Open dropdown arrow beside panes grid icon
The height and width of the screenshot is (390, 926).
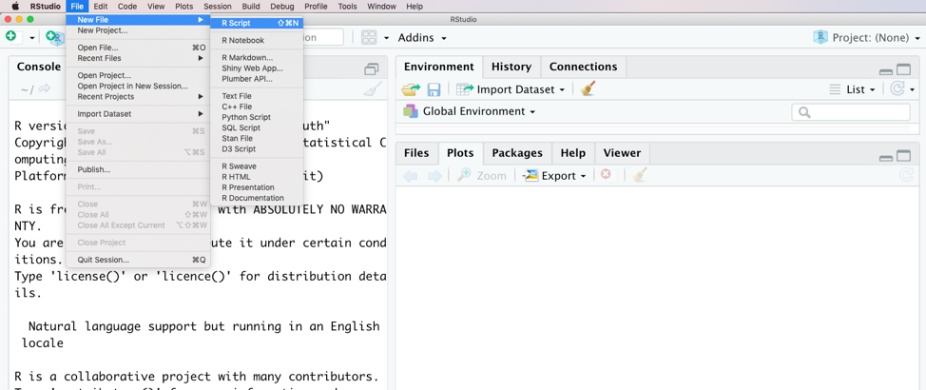tap(386, 38)
